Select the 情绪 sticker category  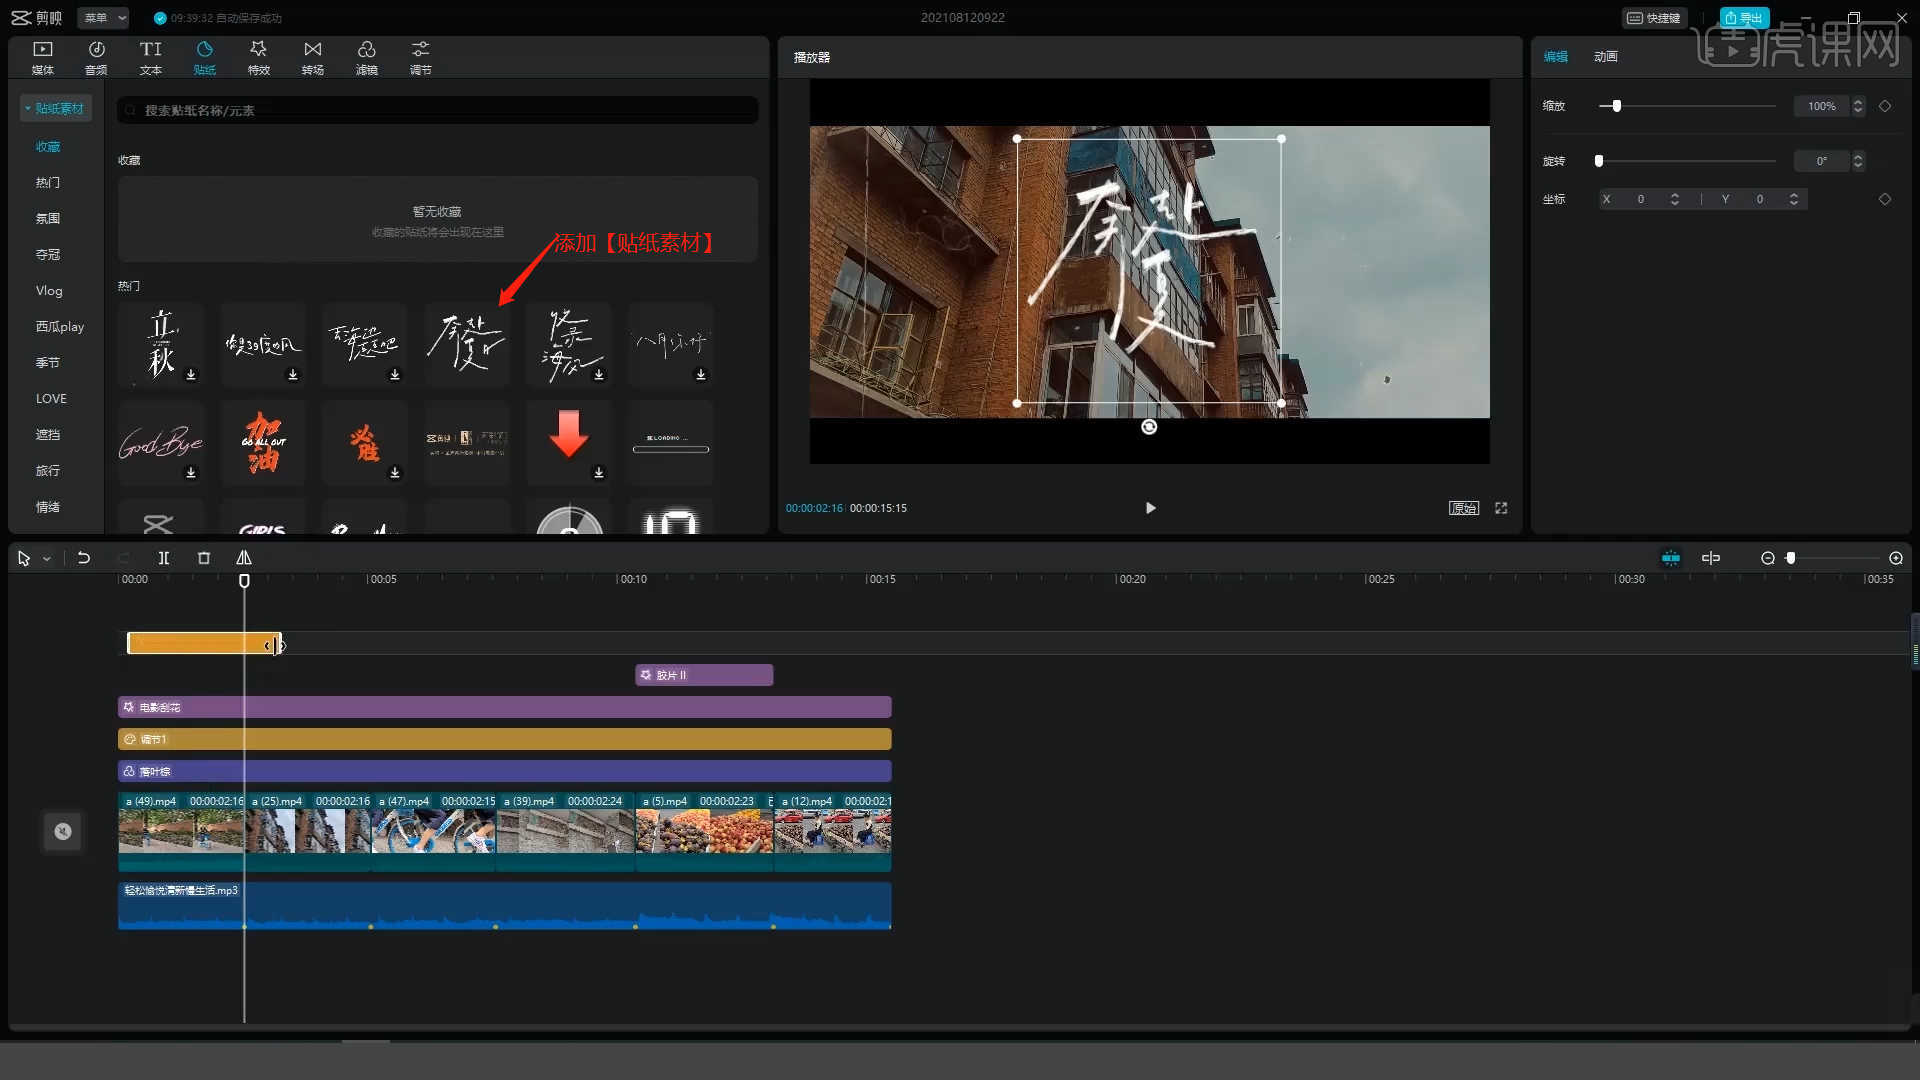coord(48,507)
